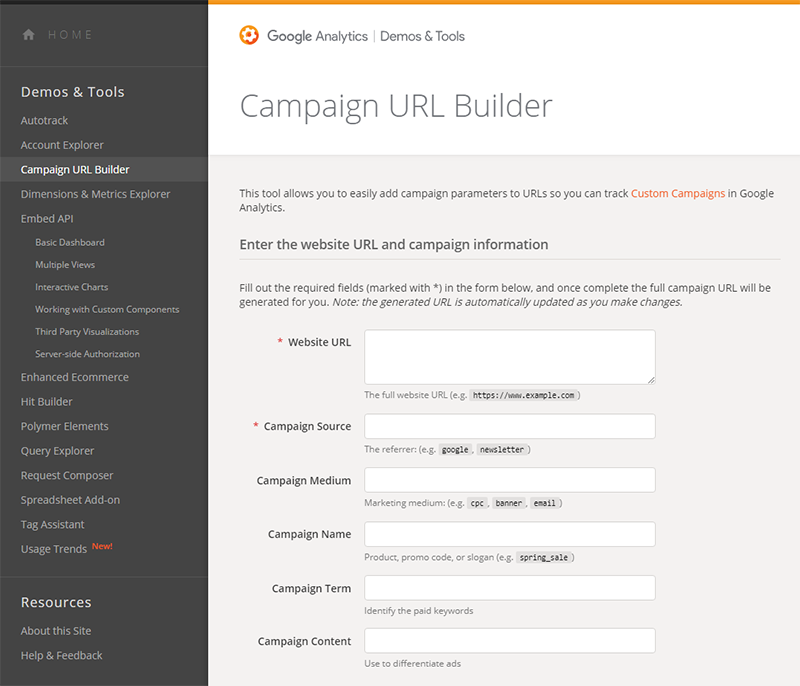Focus the Campaign Name field

[510, 534]
